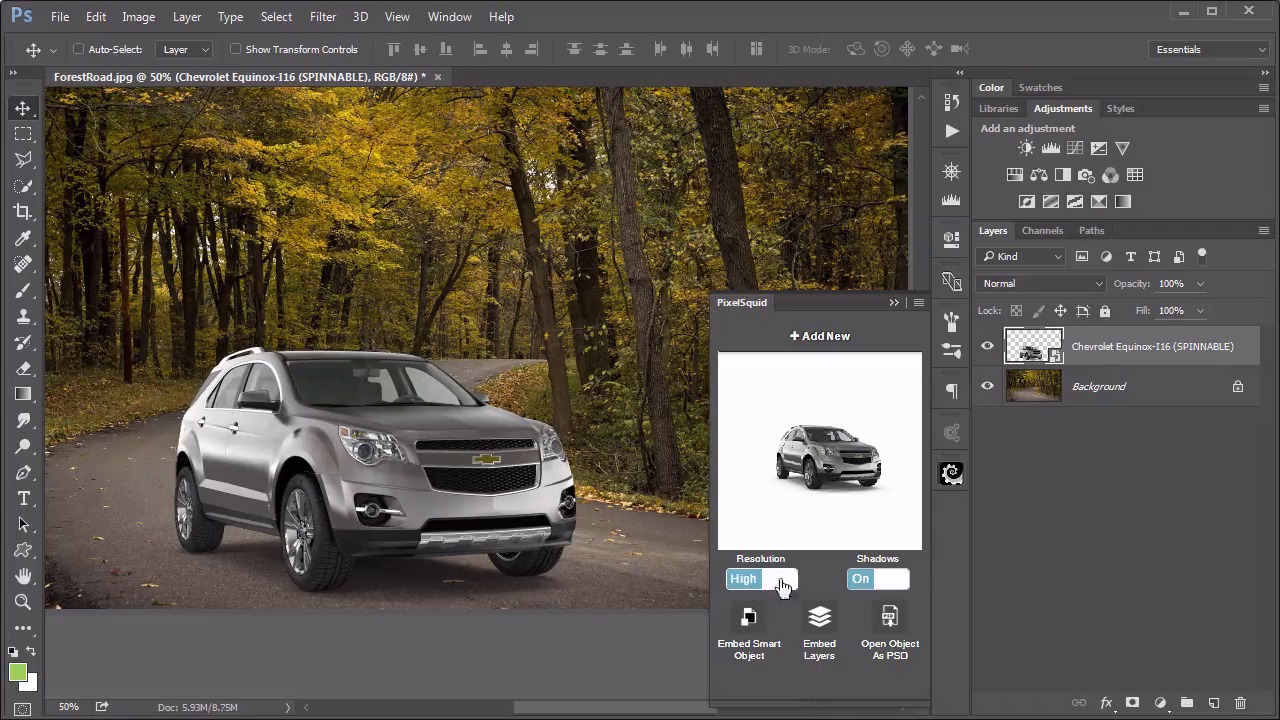Expand the layer Kind filter dropdown
1280x720 pixels.
pyautogui.click(x=1022, y=257)
